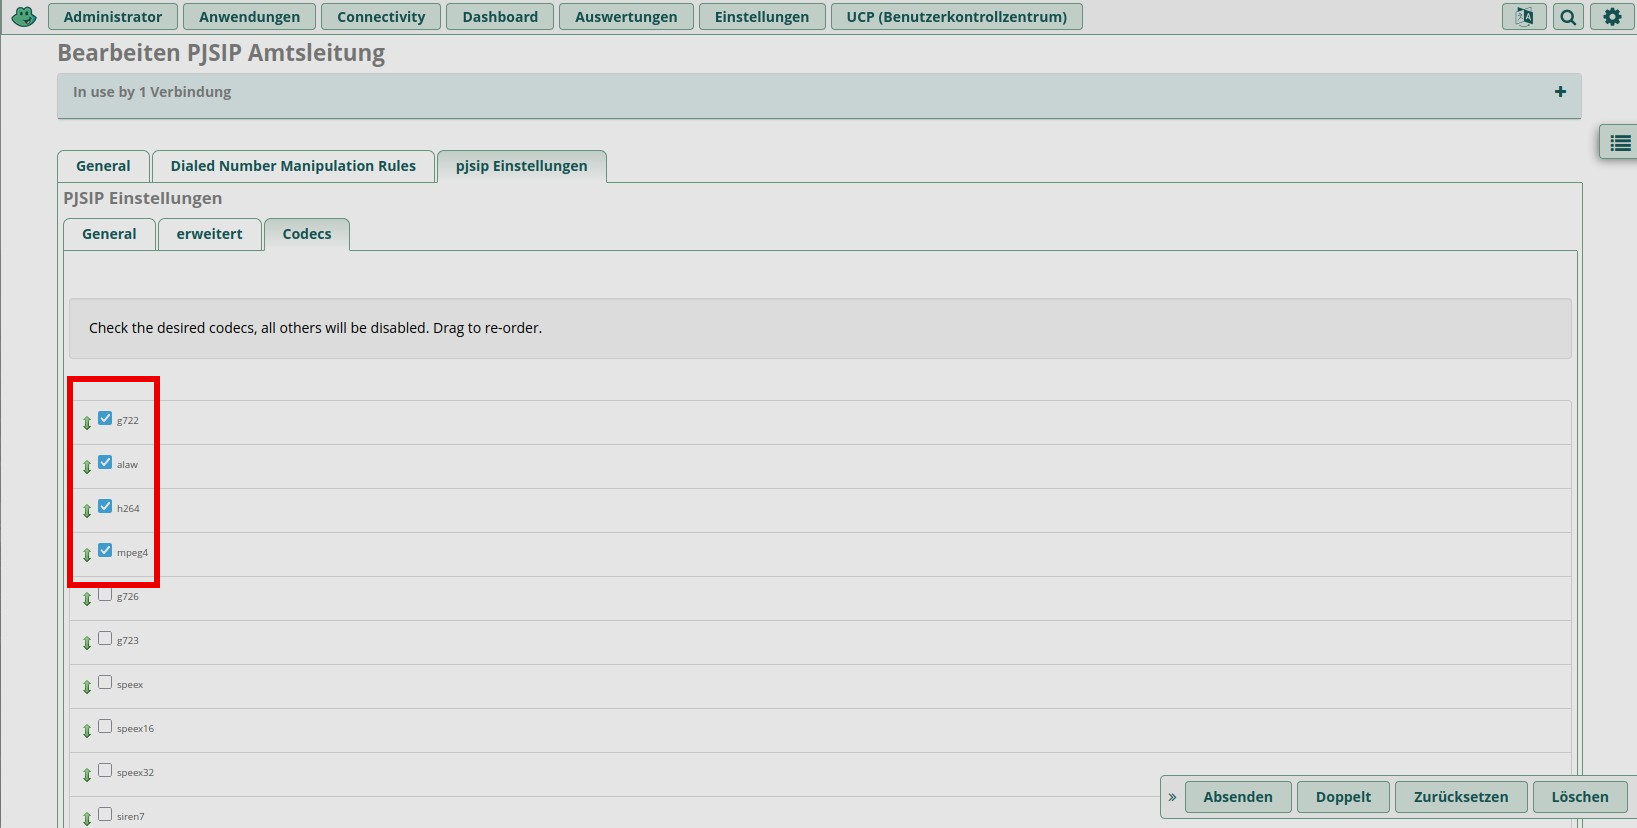Expand the 'In use by 1 Verbindung' plus
This screenshot has width=1637, height=828.
[x=1560, y=92]
